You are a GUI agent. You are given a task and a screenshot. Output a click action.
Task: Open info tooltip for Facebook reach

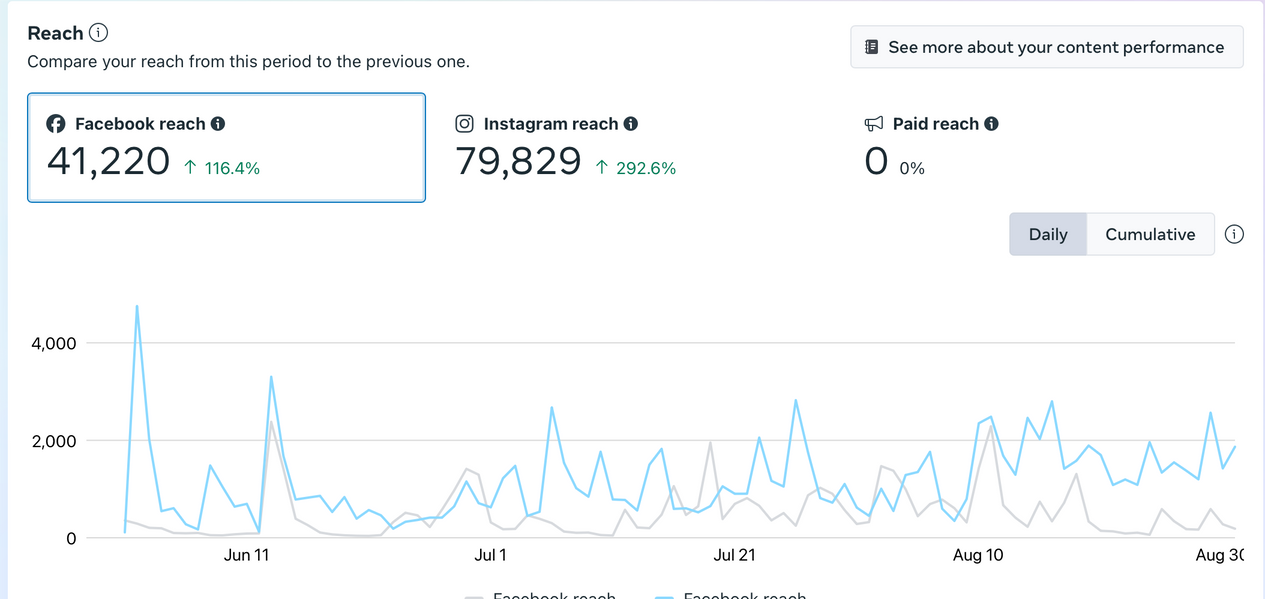(x=218, y=124)
